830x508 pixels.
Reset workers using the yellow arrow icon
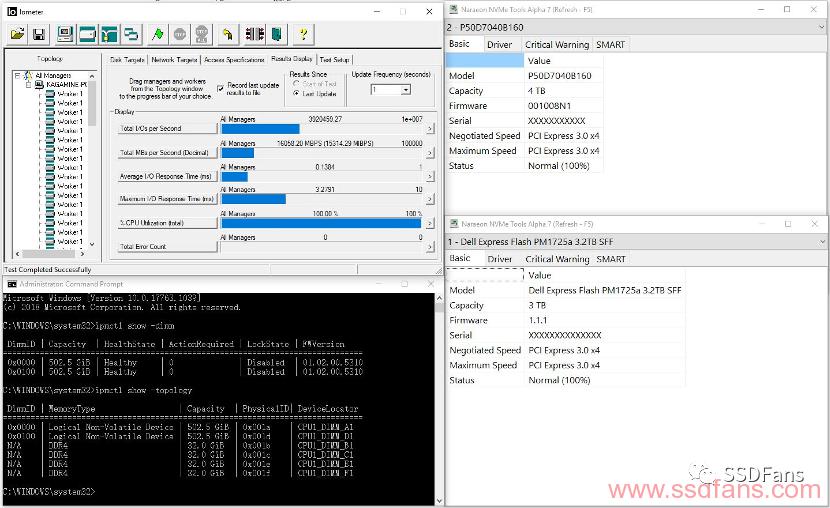pyautogui.click(x=228, y=34)
